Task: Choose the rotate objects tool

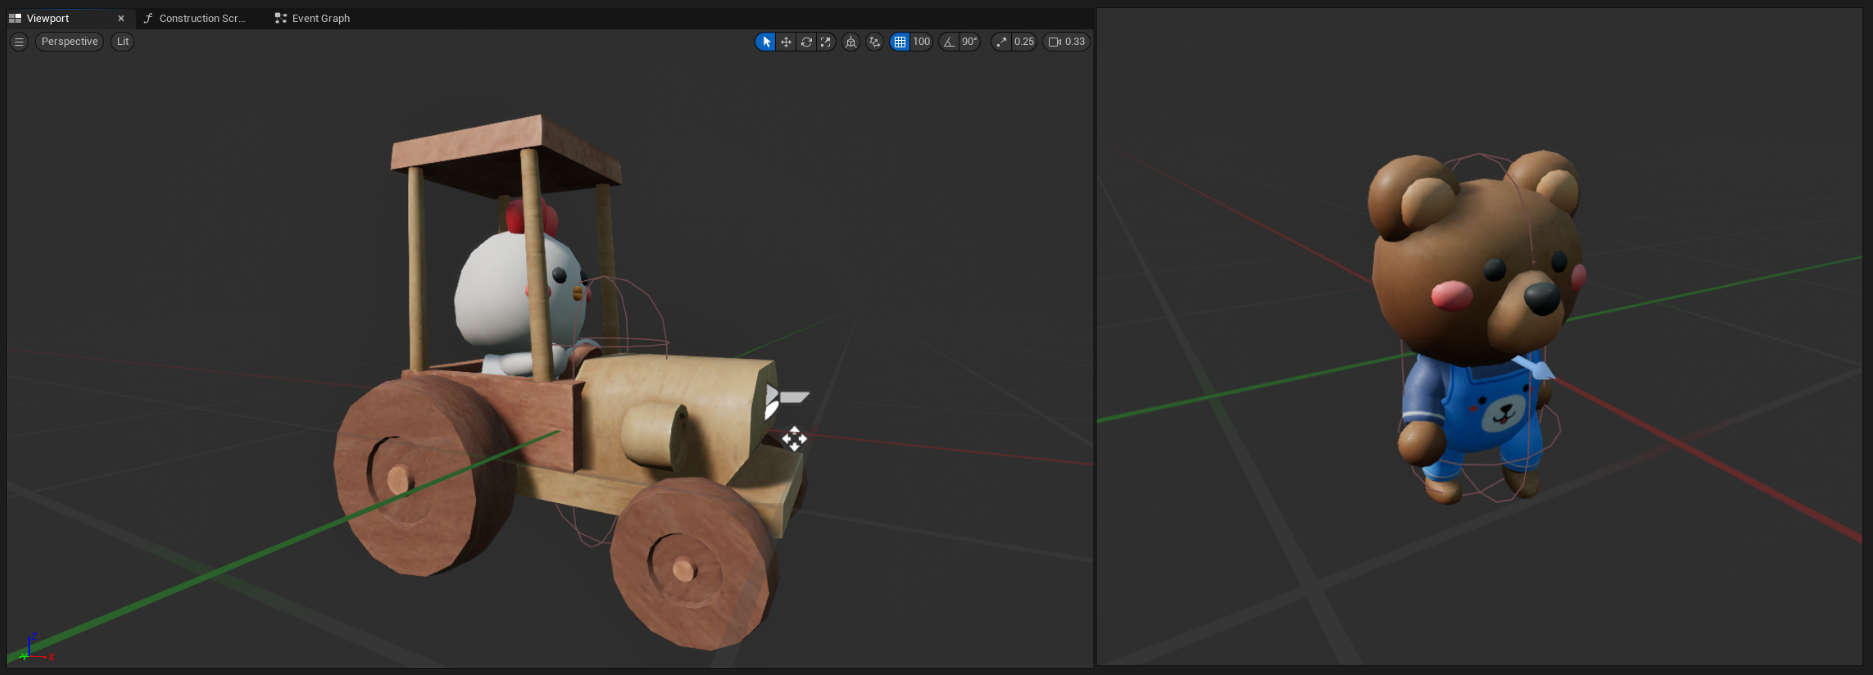Action: tap(806, 42)
